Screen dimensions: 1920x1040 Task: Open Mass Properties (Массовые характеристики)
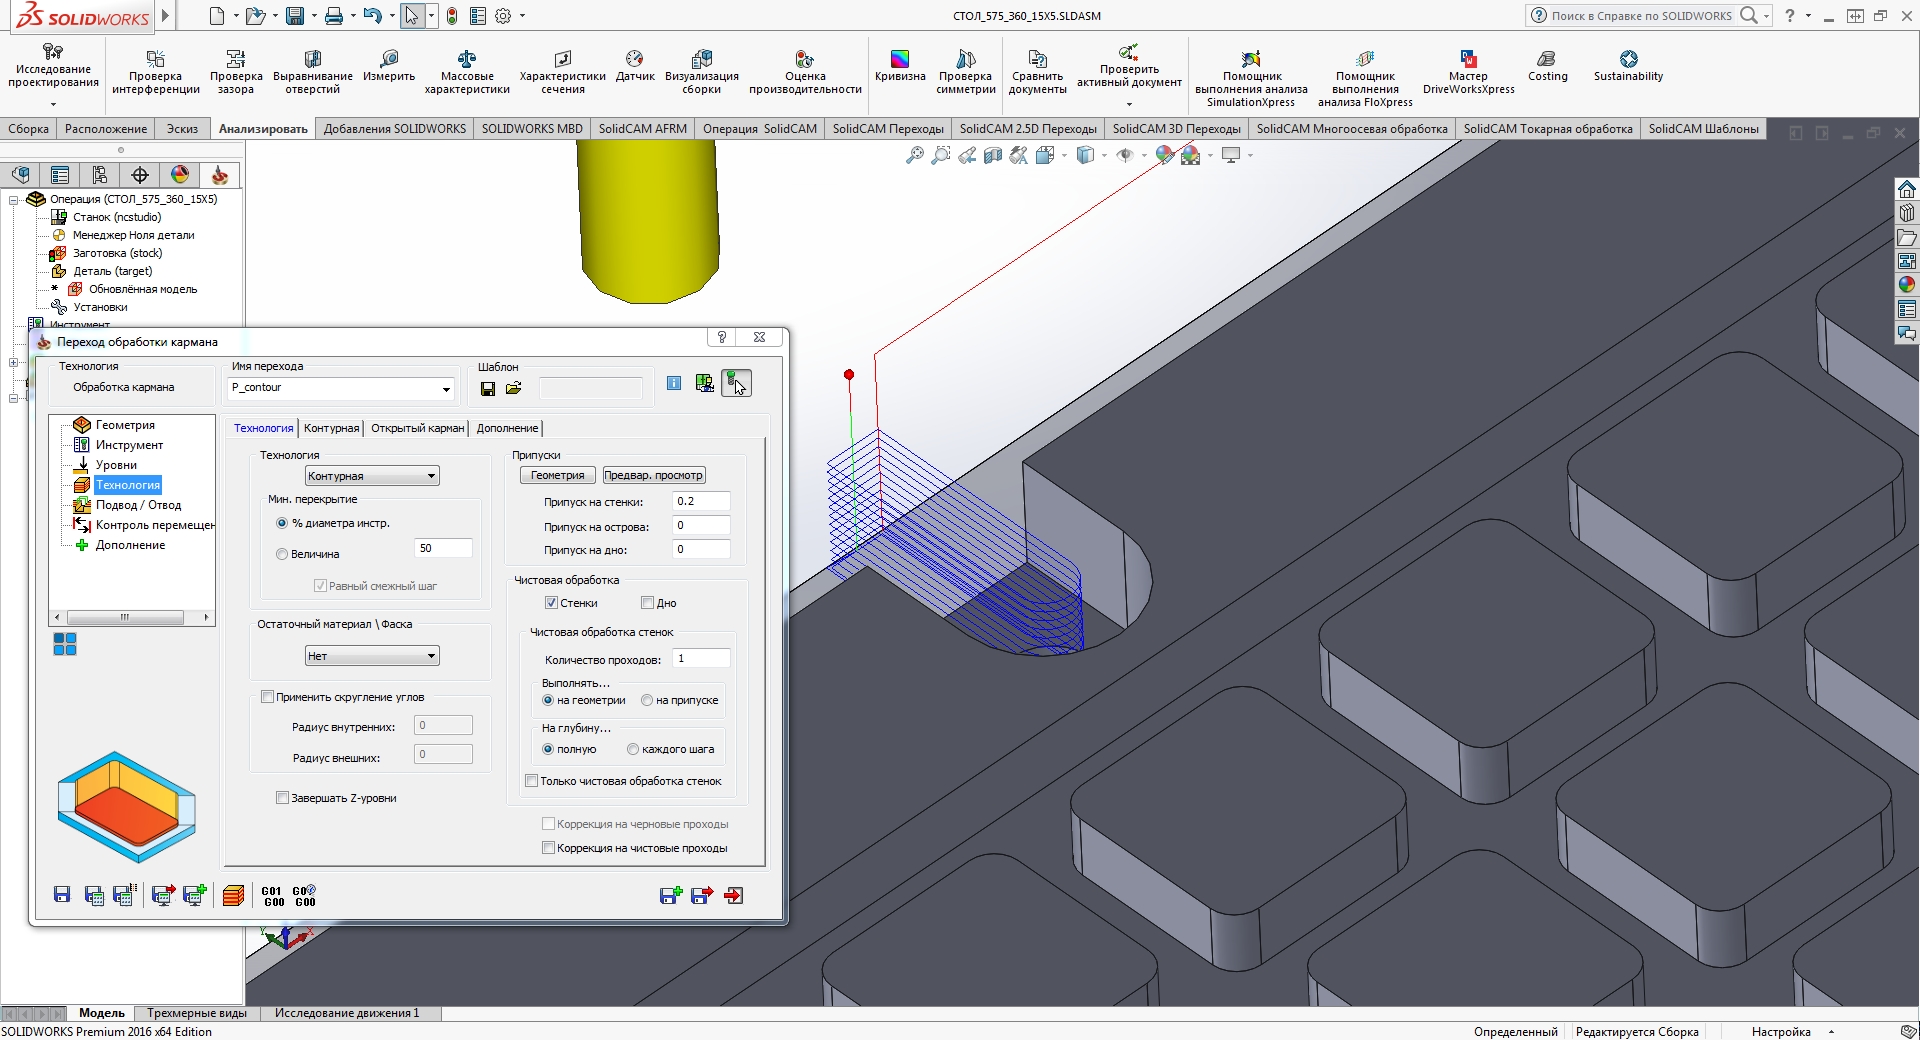pyautogui.click(x=467, y=72)
